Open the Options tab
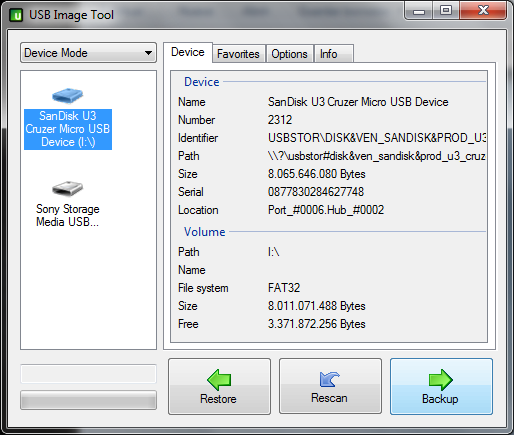This screenshot has height=435, width=514. [x=289, y=54]
